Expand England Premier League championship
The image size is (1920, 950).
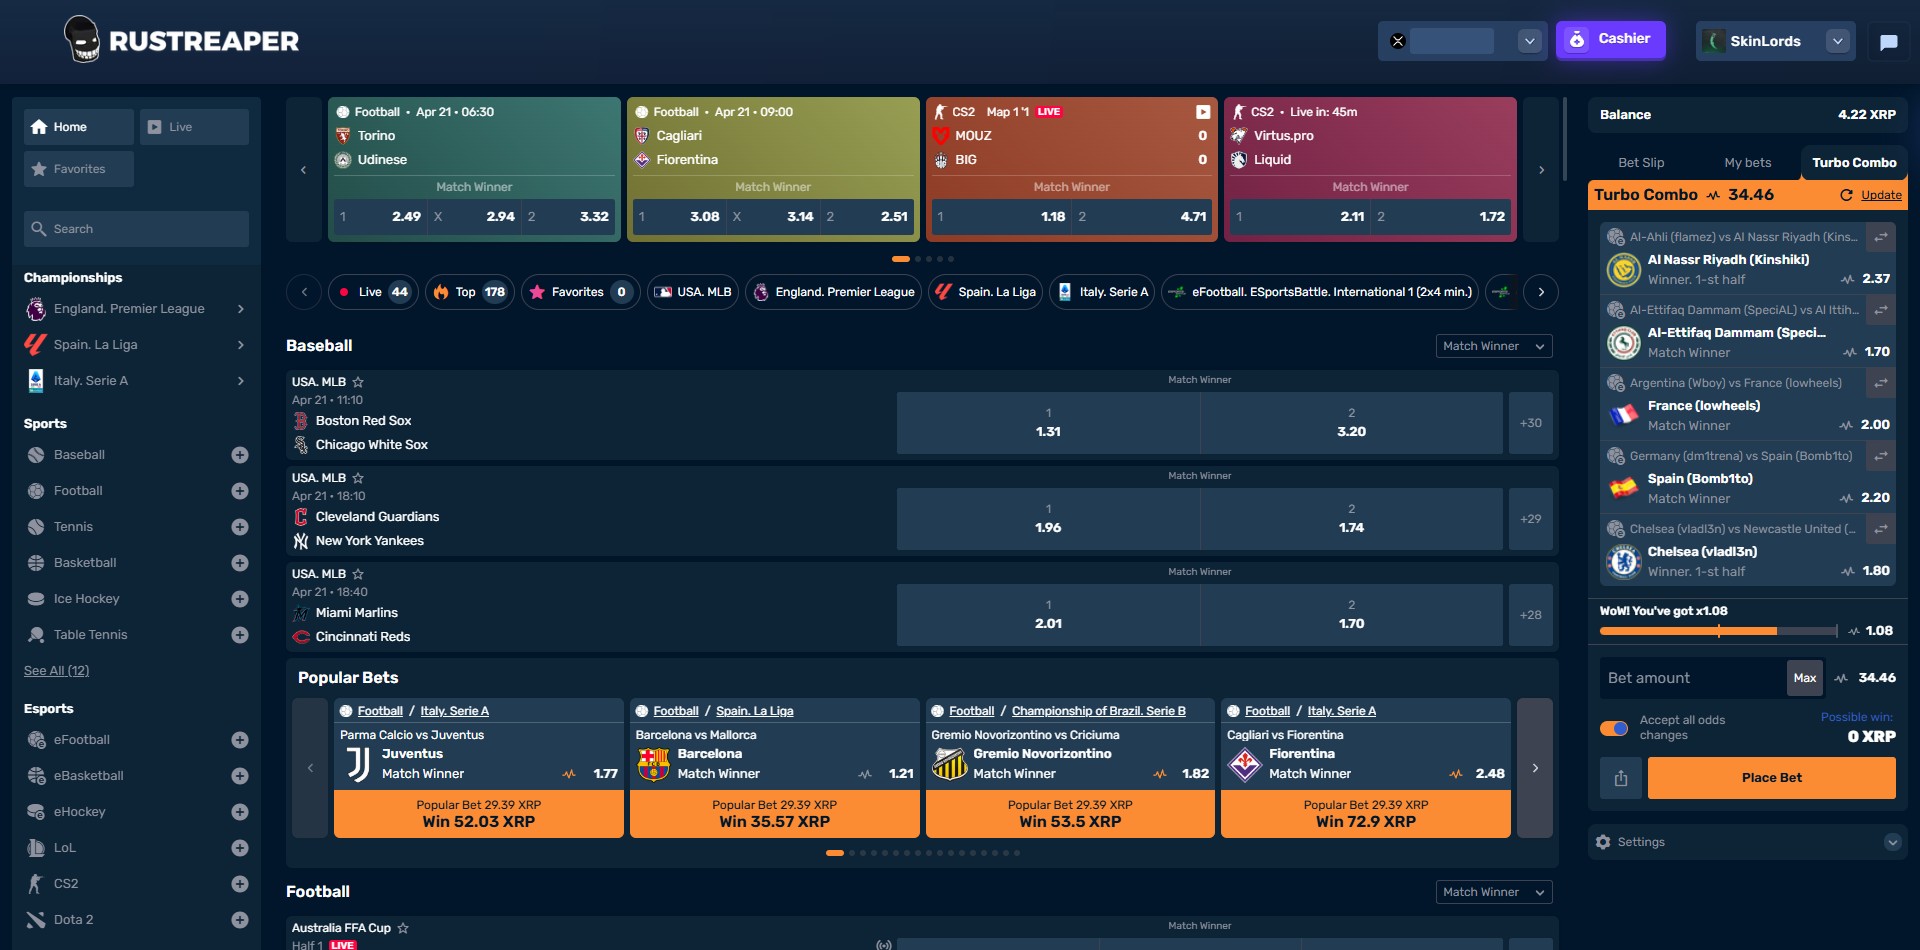pyautogui.click(x=241, y=309)
